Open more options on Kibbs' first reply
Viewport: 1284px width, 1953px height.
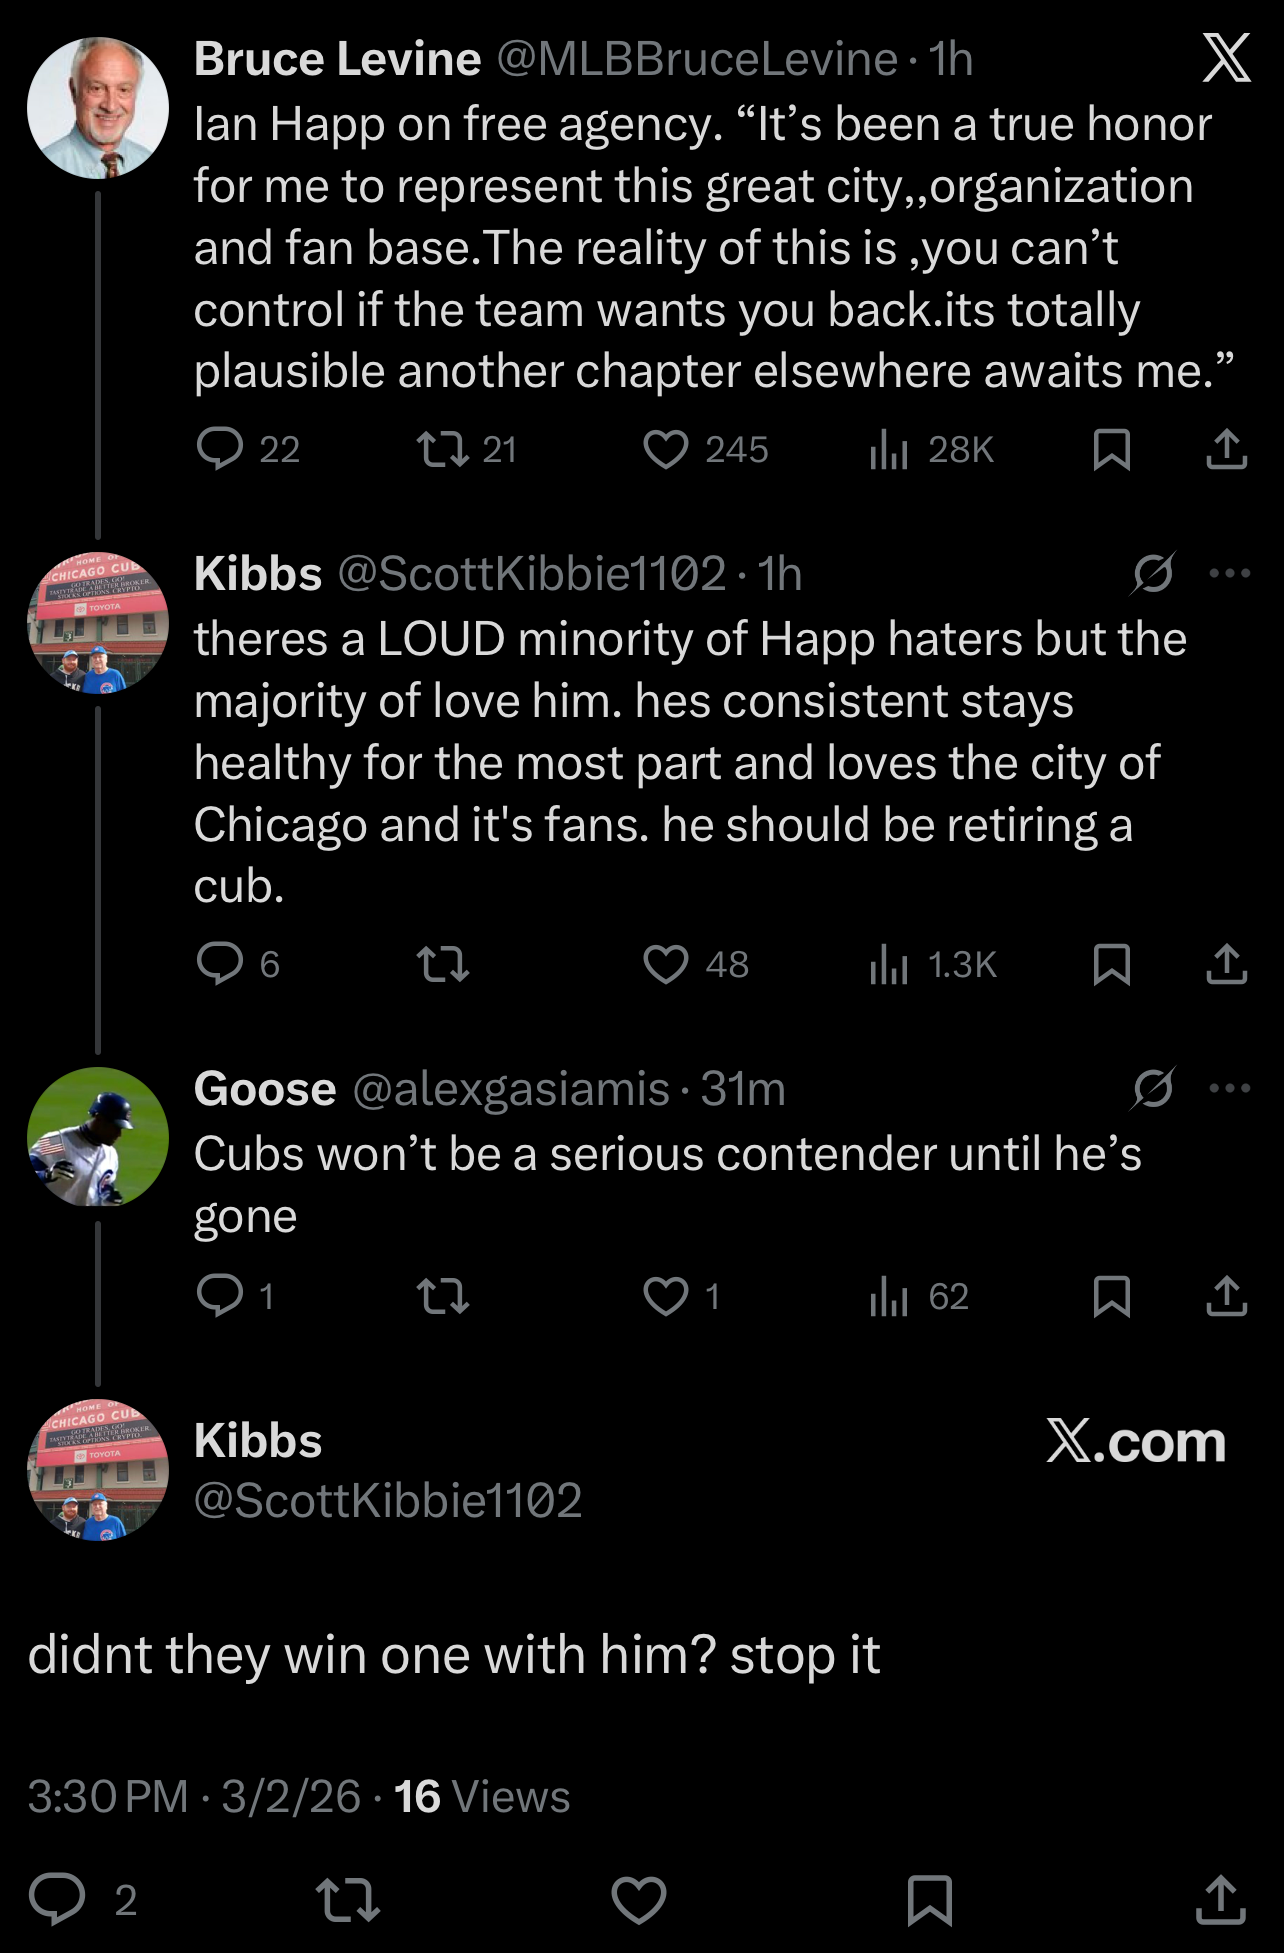(1230, 573)
